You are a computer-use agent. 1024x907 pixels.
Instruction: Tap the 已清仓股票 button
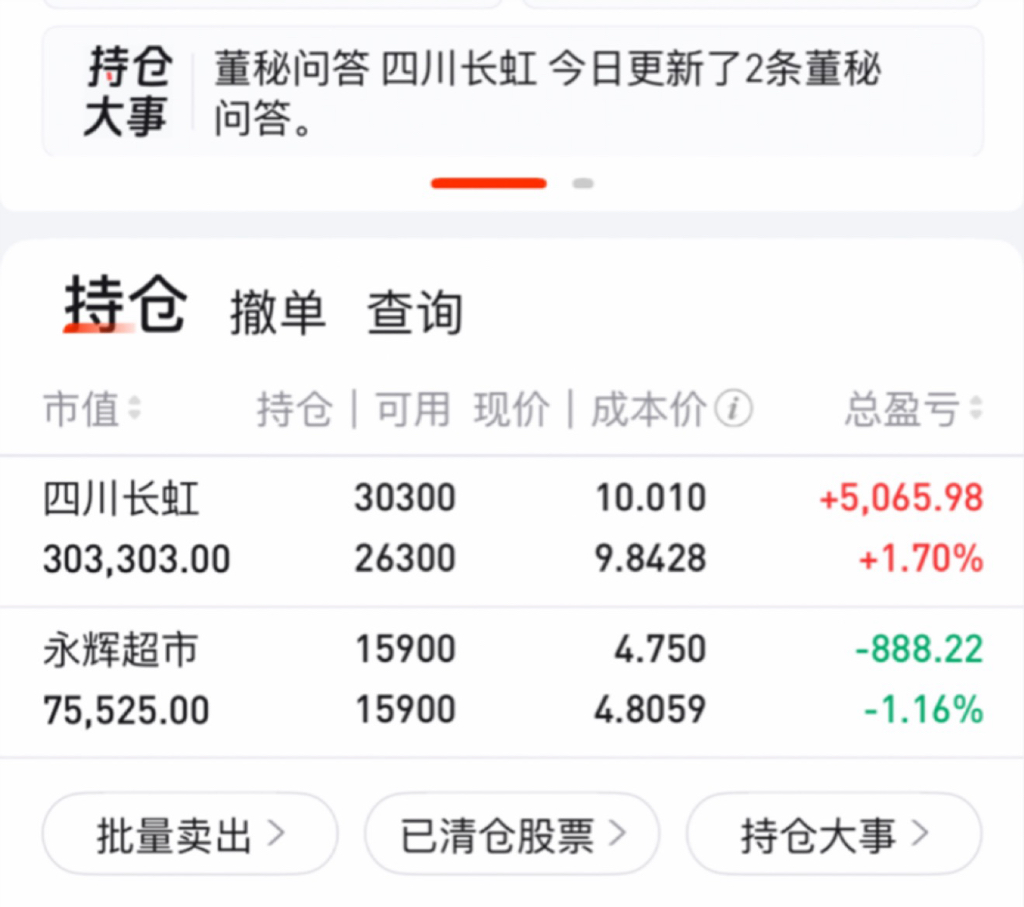click(512, 834)
